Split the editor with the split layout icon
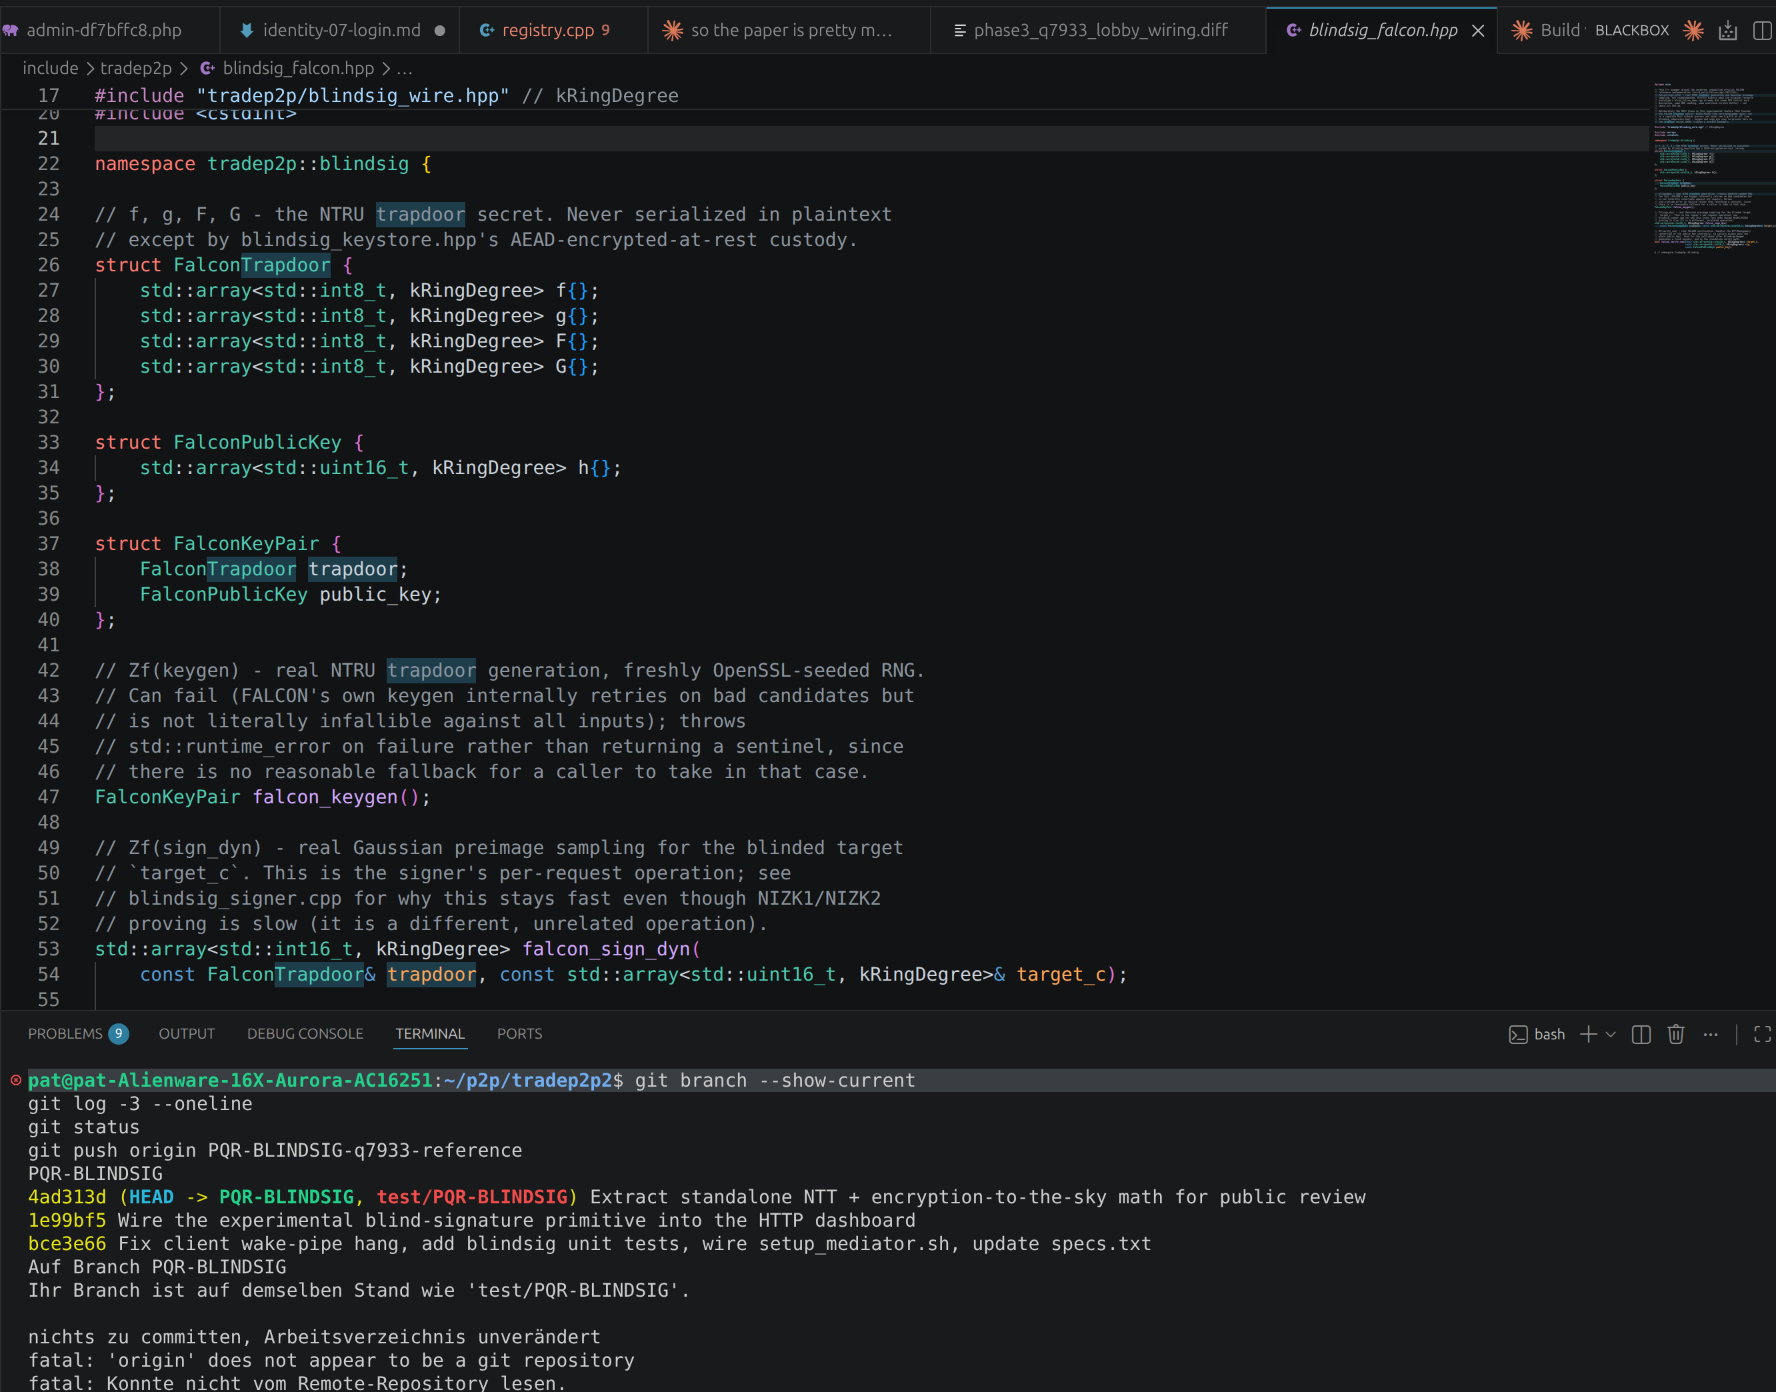The width and height of the screenshot is (1776, 1392). (x=1762, y=31)
